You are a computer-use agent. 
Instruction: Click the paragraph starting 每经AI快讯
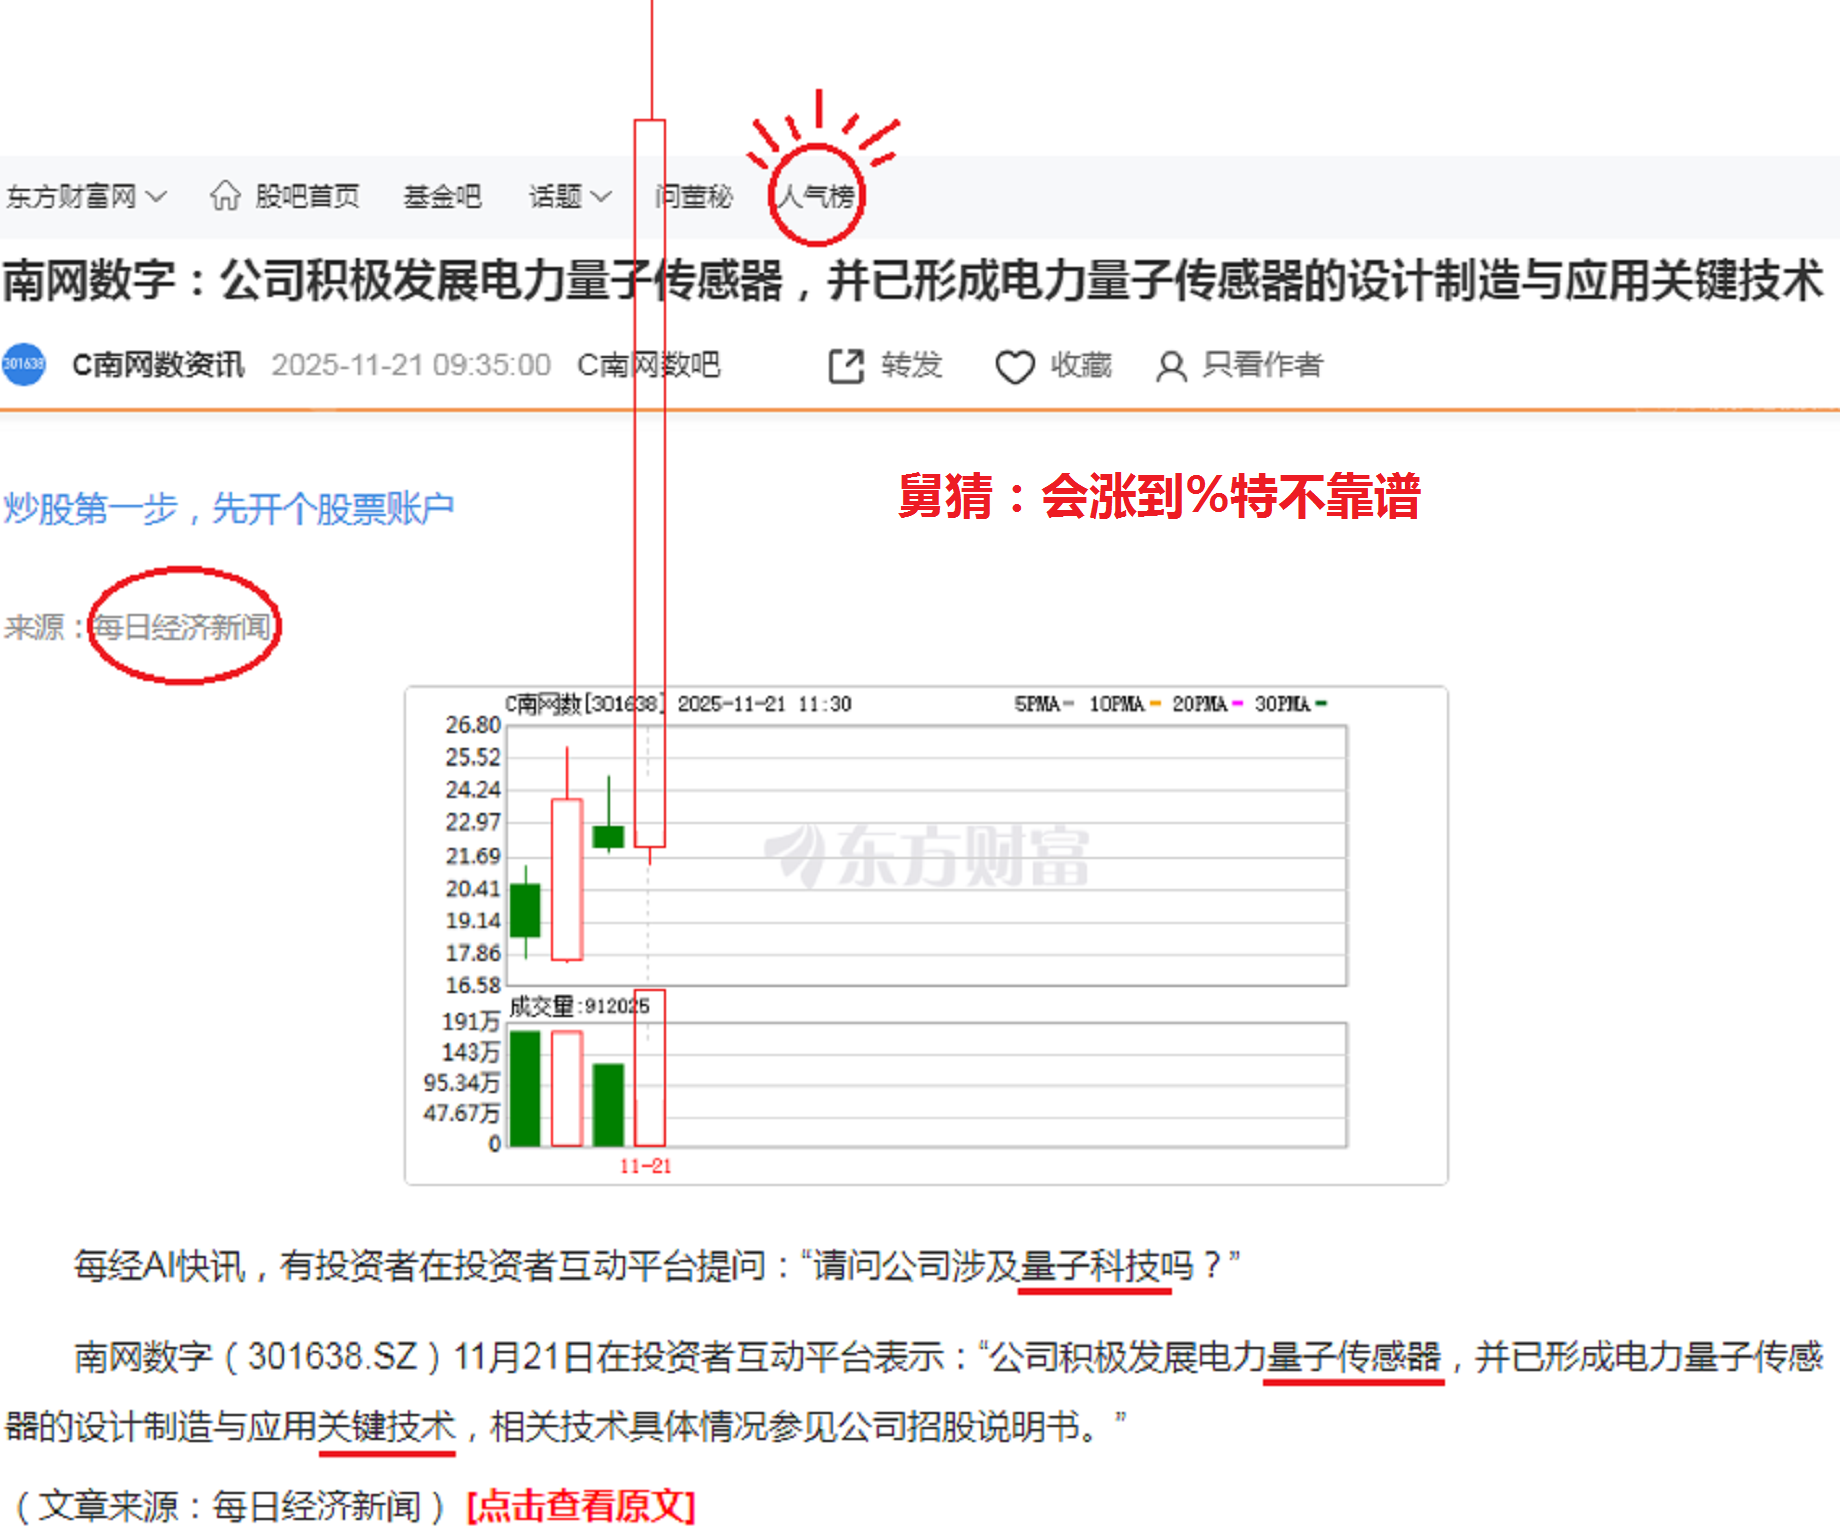pos(657,1266)
